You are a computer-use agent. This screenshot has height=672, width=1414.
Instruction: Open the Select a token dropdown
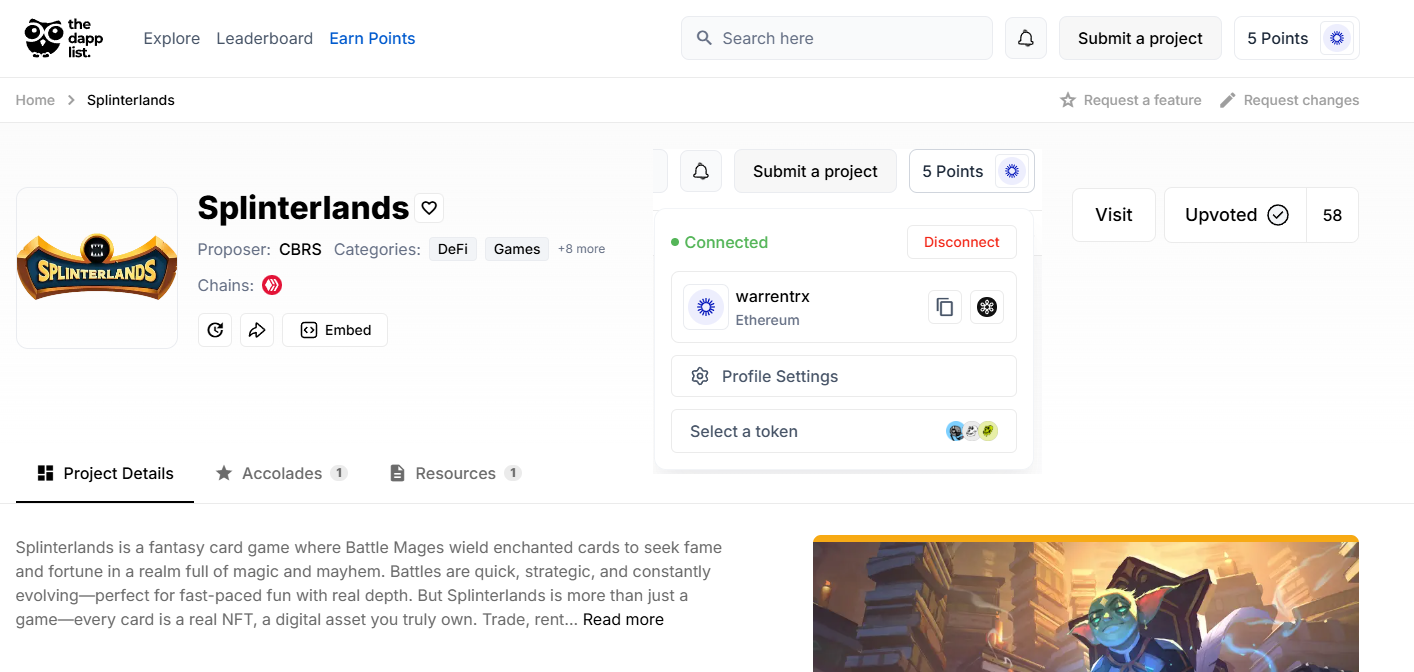click(x=844, y=431)
